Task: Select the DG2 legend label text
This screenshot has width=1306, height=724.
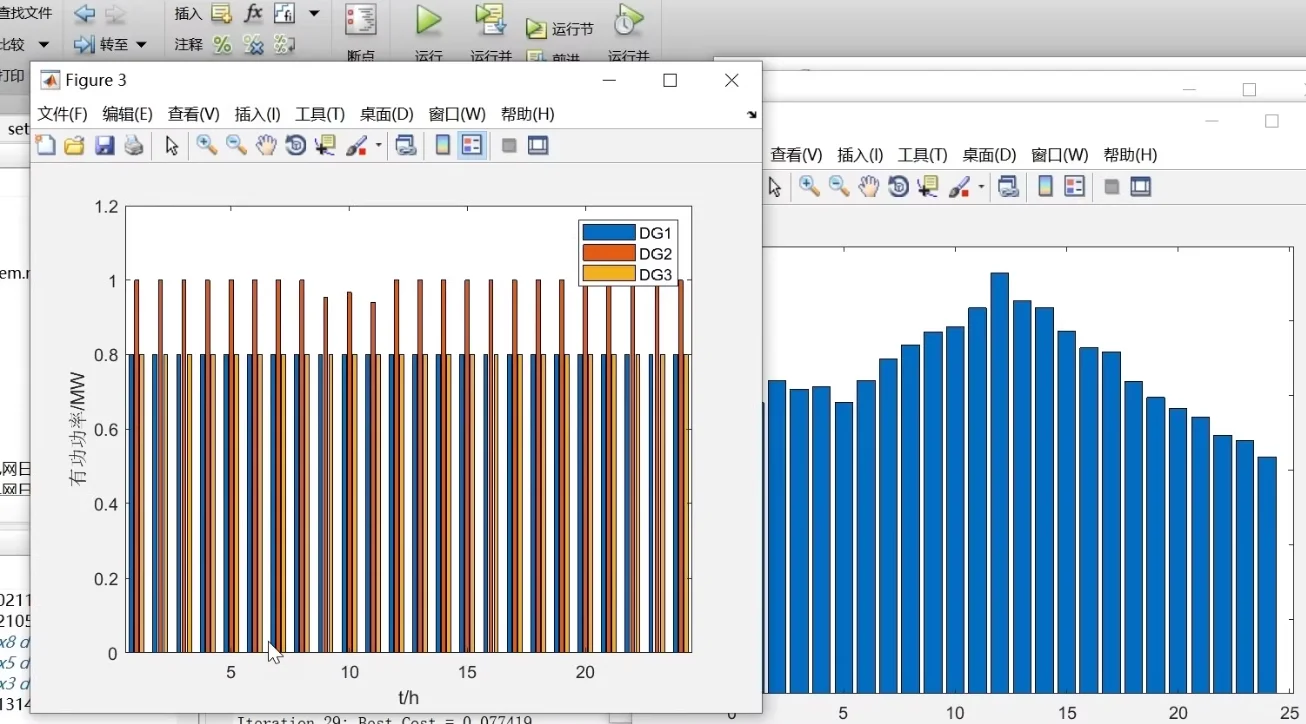Action: point(656,253)
